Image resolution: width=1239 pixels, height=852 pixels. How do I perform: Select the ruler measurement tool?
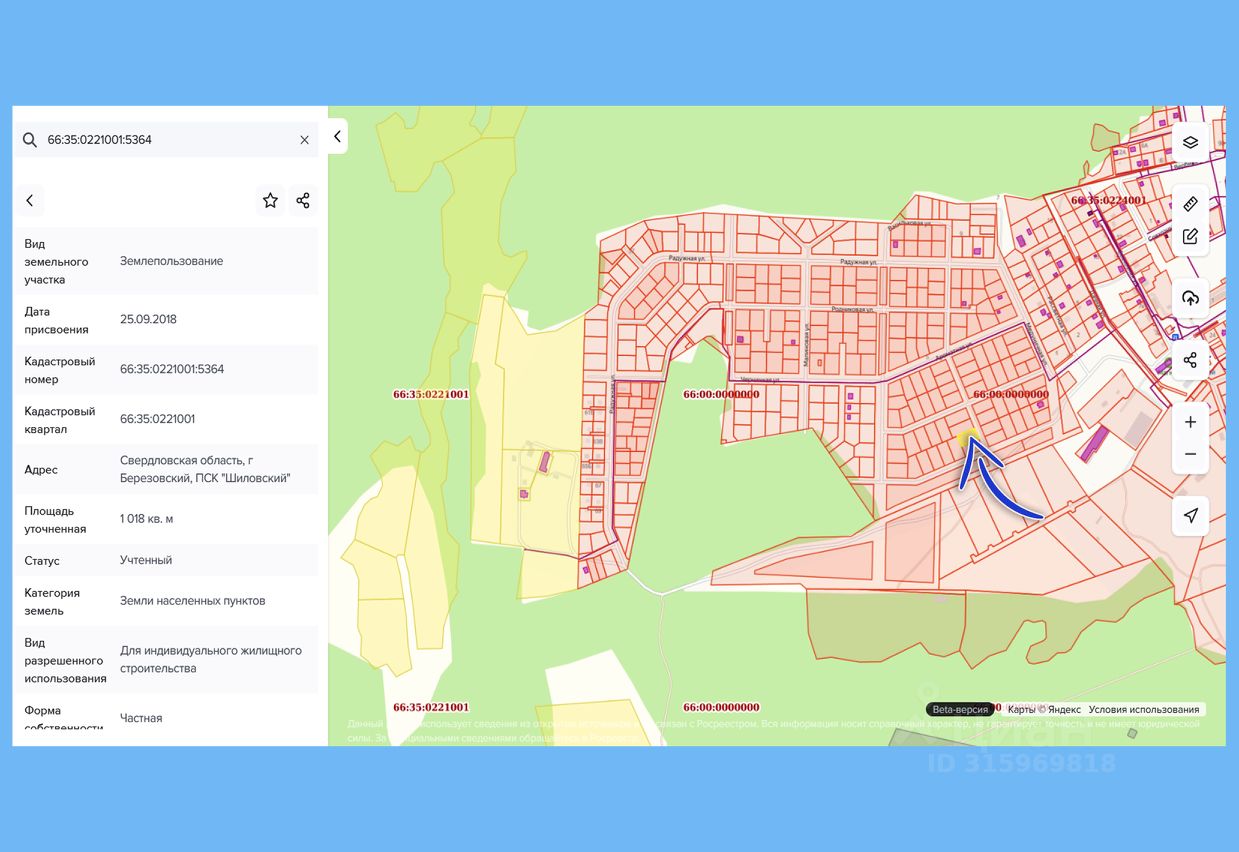tap(1190, 204)
